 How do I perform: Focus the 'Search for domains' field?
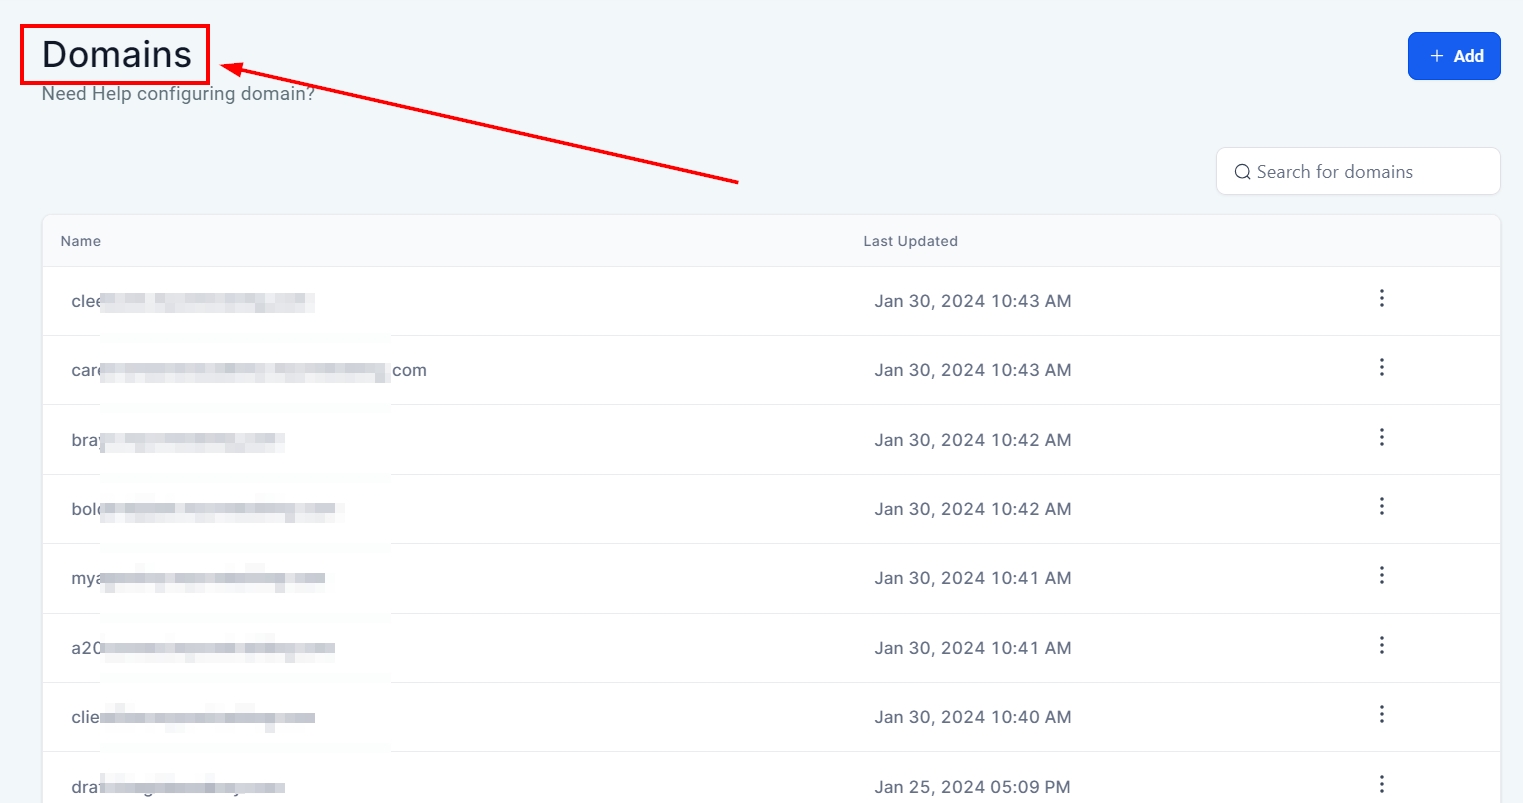(1357, 172)
